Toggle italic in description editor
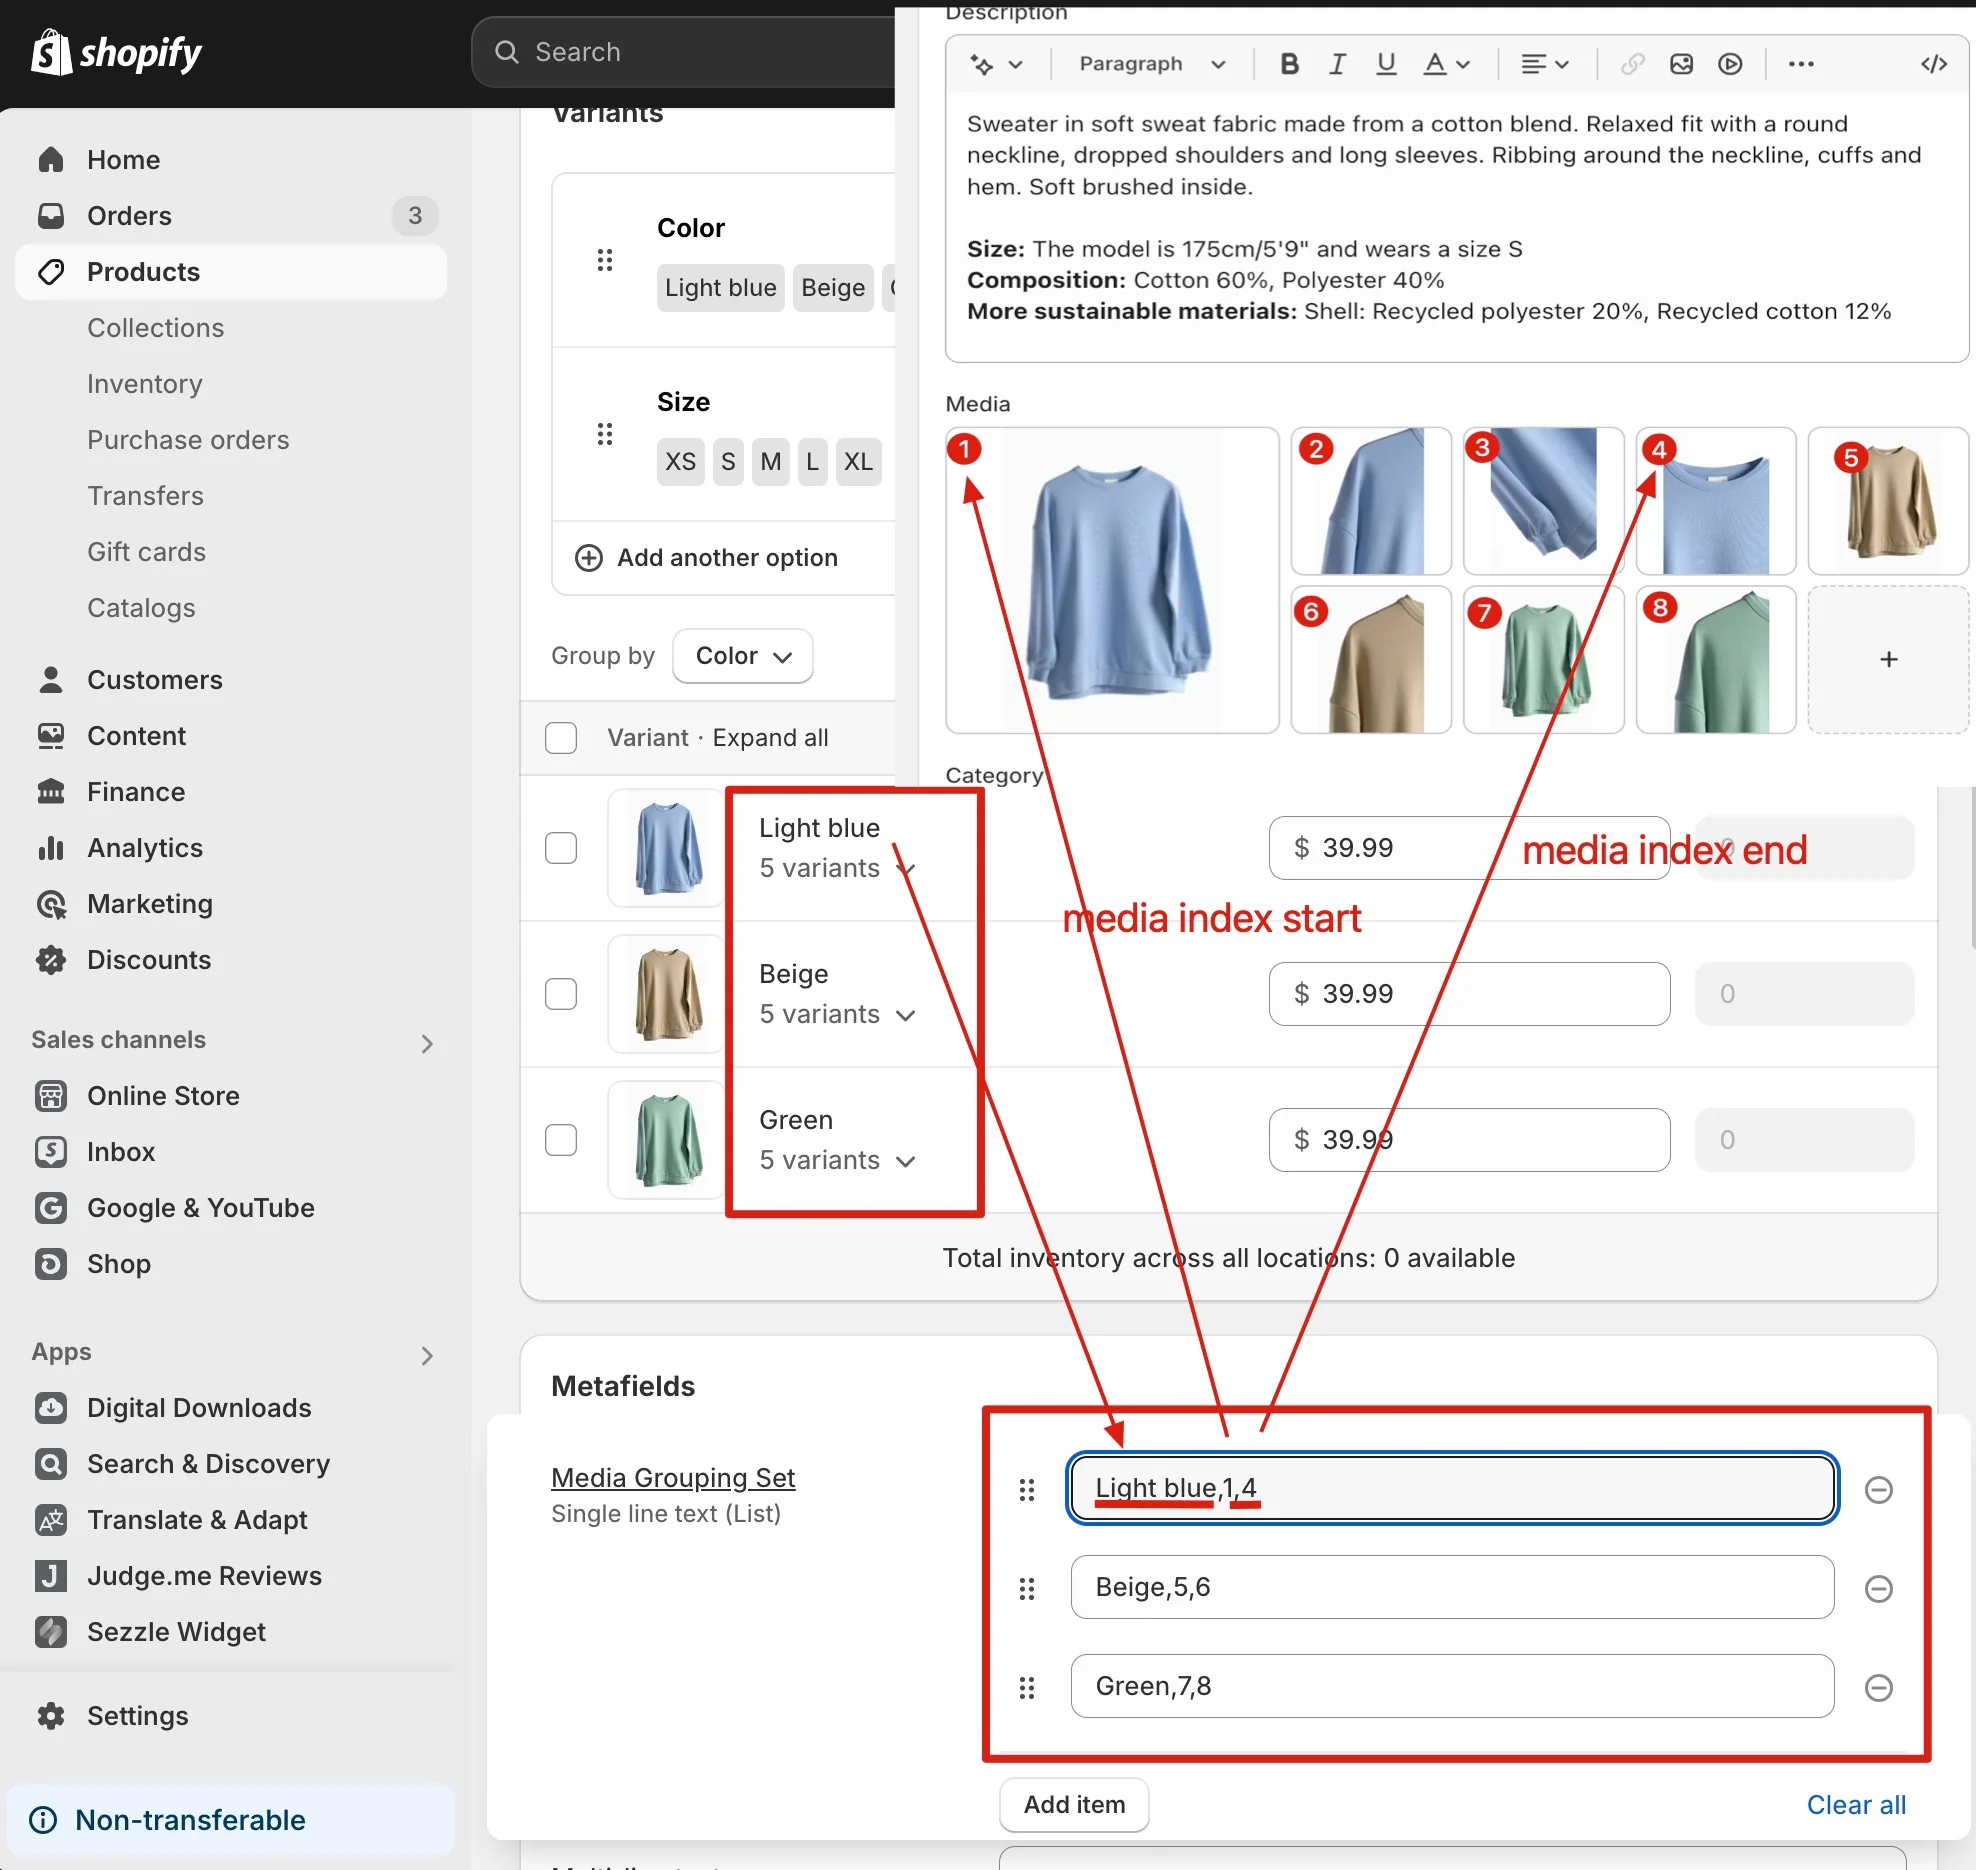Image resolution: width=1976 pixels, height=1870 pixels. pos(1337,64)
